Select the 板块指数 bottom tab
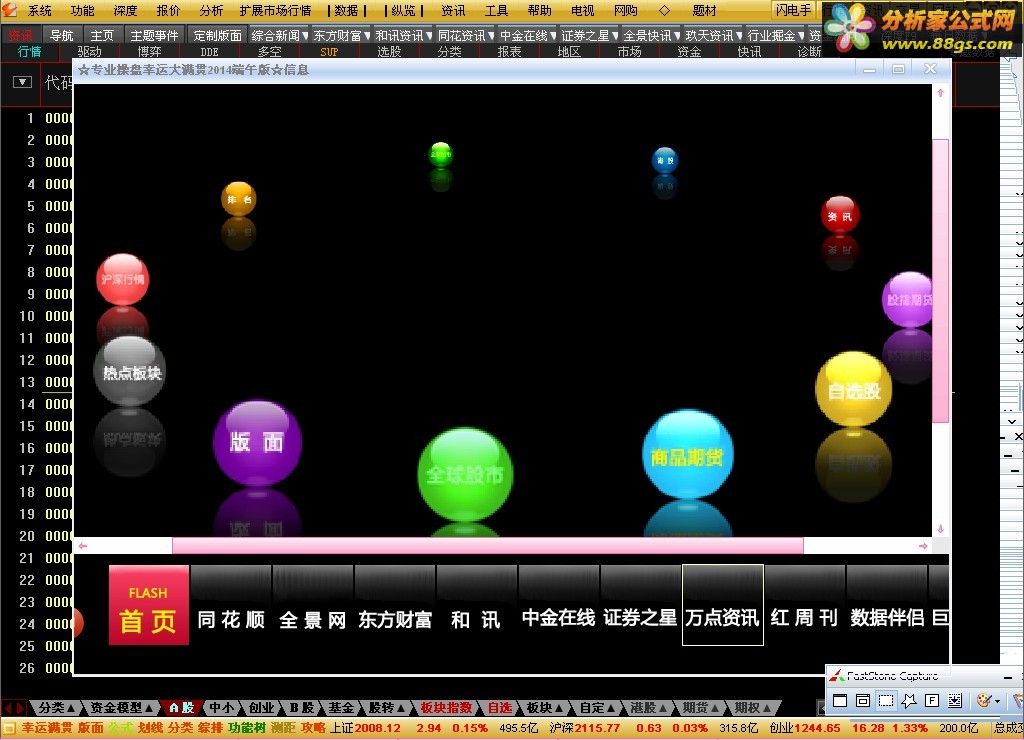1024x740 pixels. coord(446,707)
